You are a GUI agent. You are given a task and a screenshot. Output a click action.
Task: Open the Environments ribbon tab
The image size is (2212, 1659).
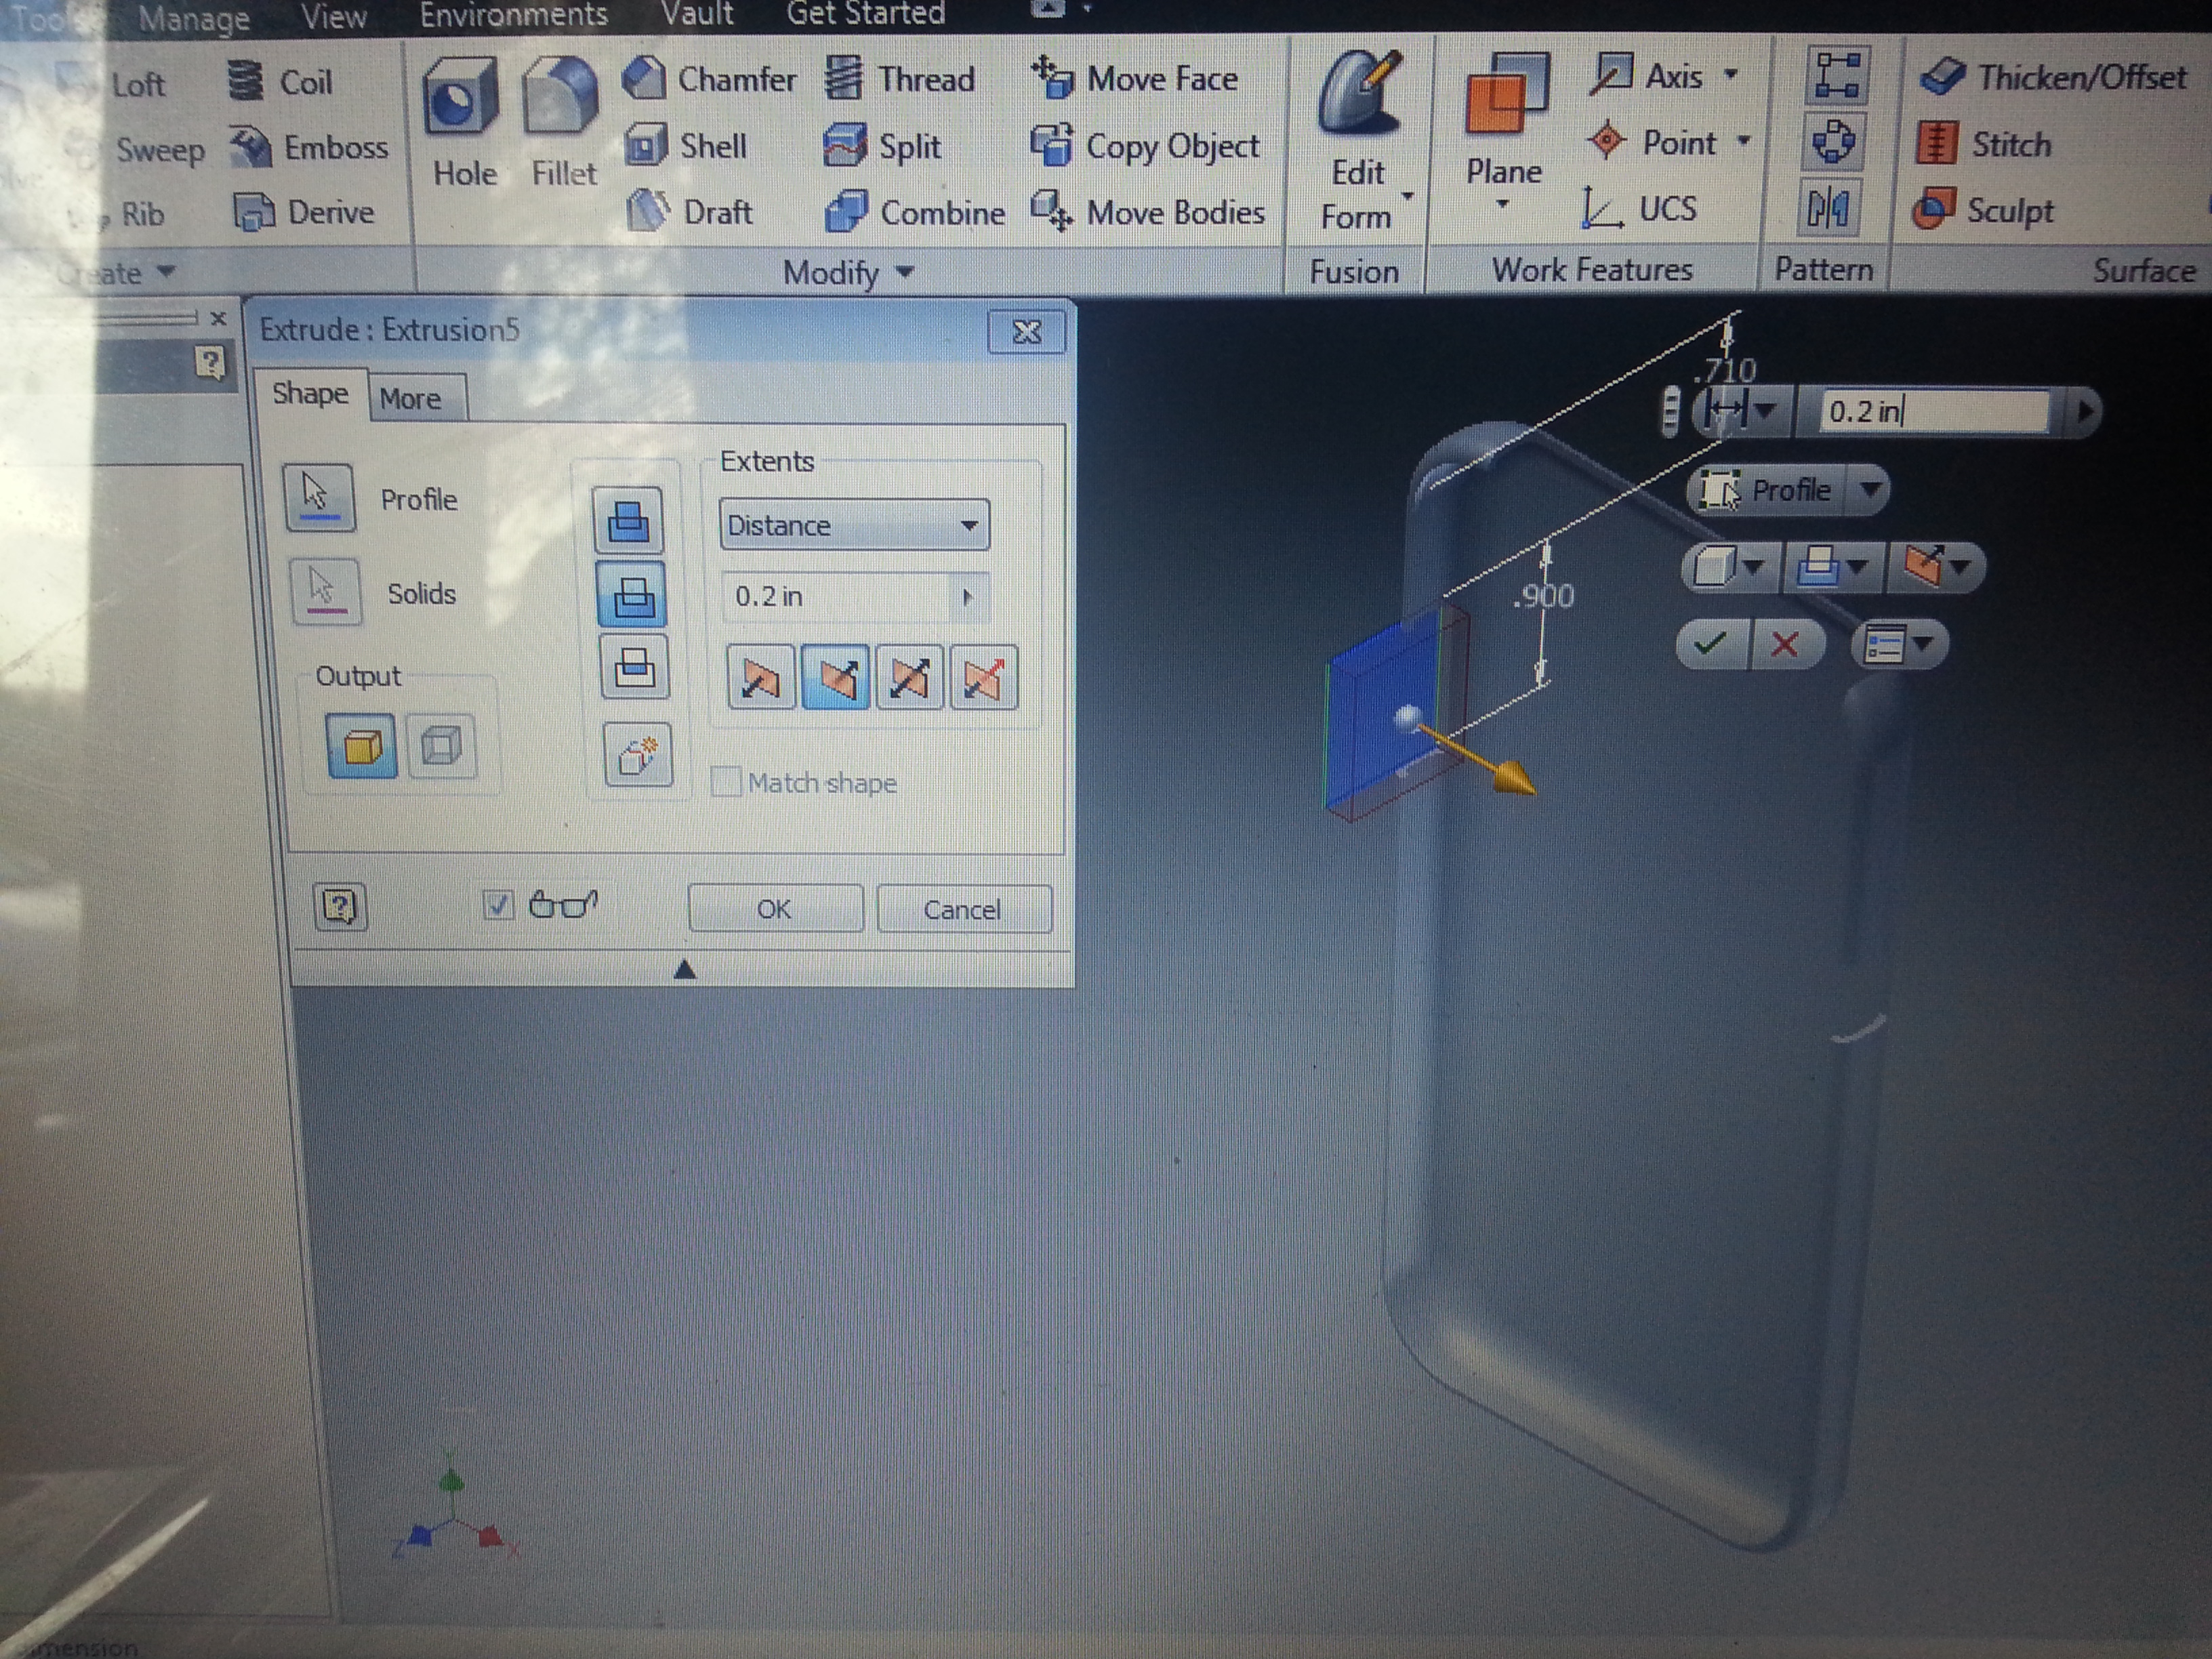pyautogui.click(x=512, y=15)
